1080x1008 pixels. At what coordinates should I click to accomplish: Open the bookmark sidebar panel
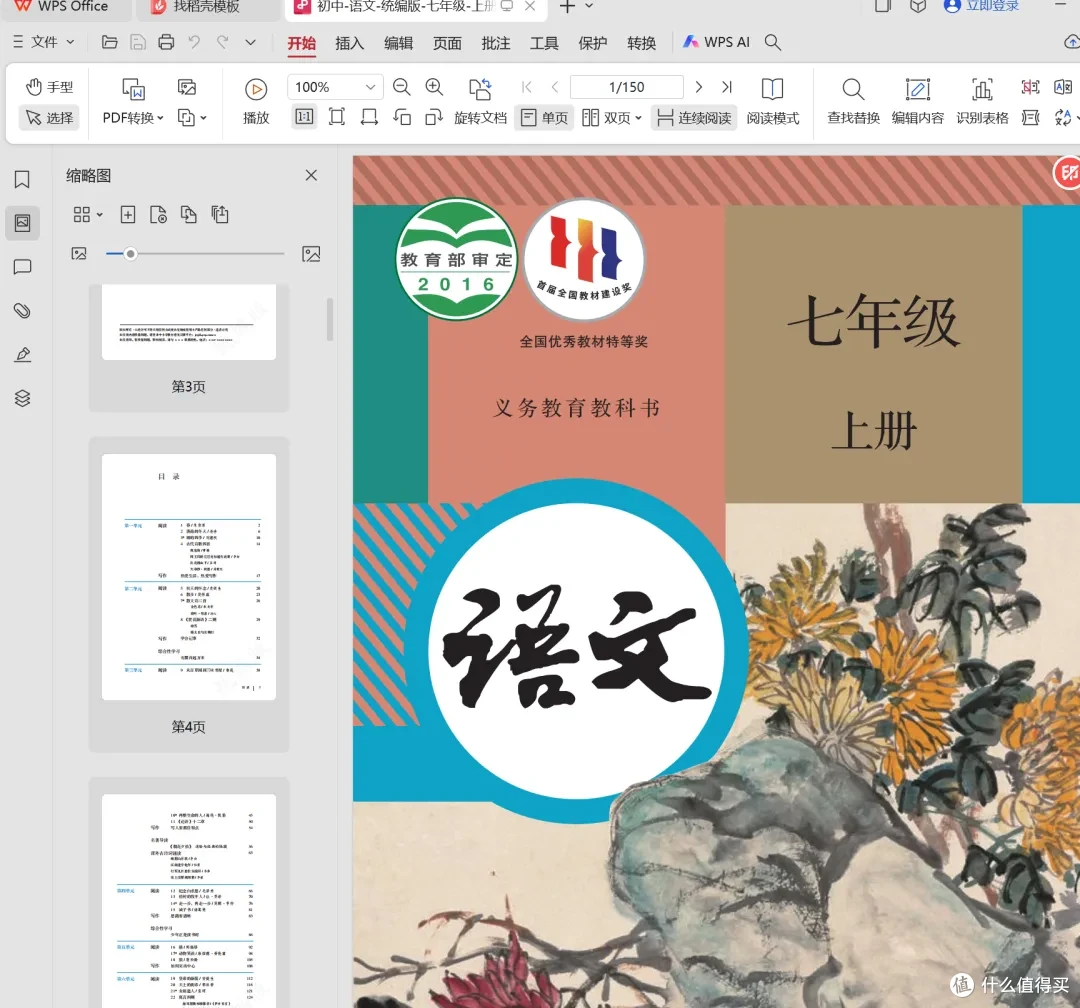tap(22, 179)
